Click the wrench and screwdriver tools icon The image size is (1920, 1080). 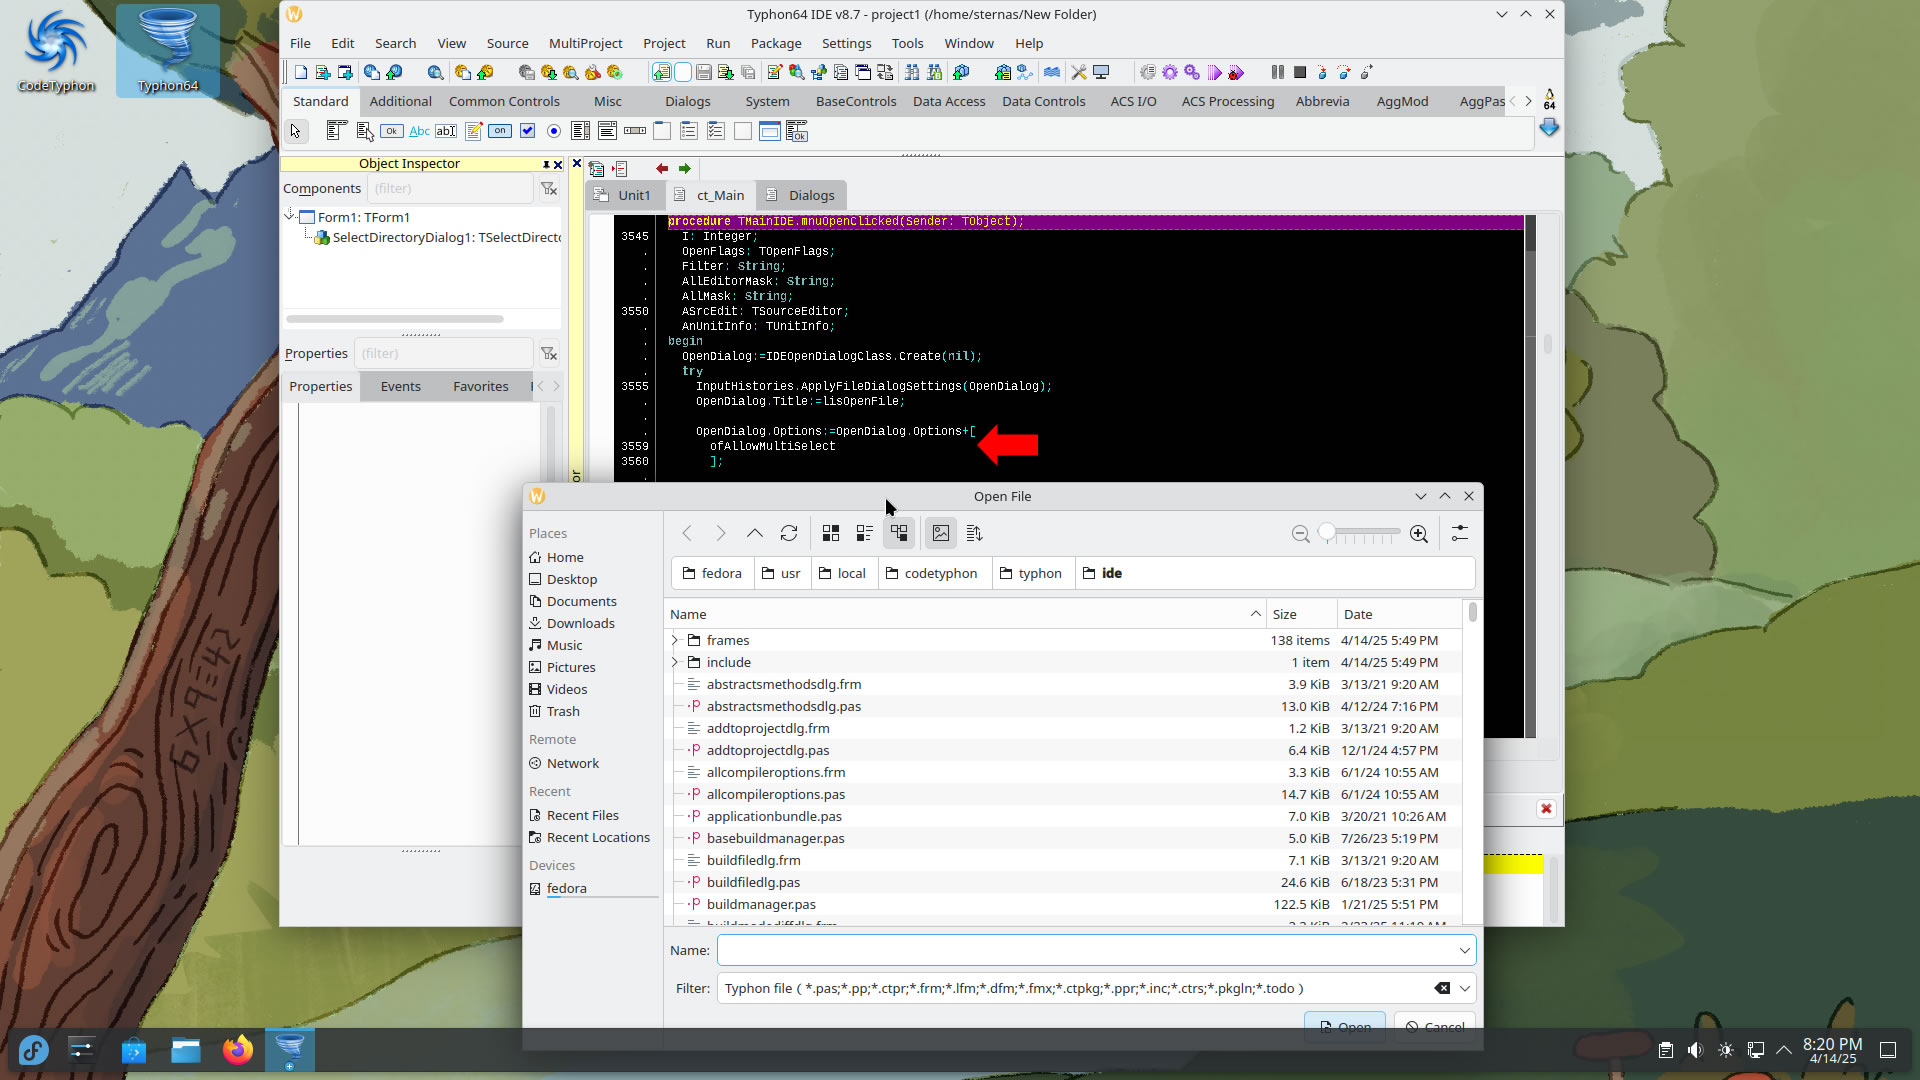point(1079,72)
